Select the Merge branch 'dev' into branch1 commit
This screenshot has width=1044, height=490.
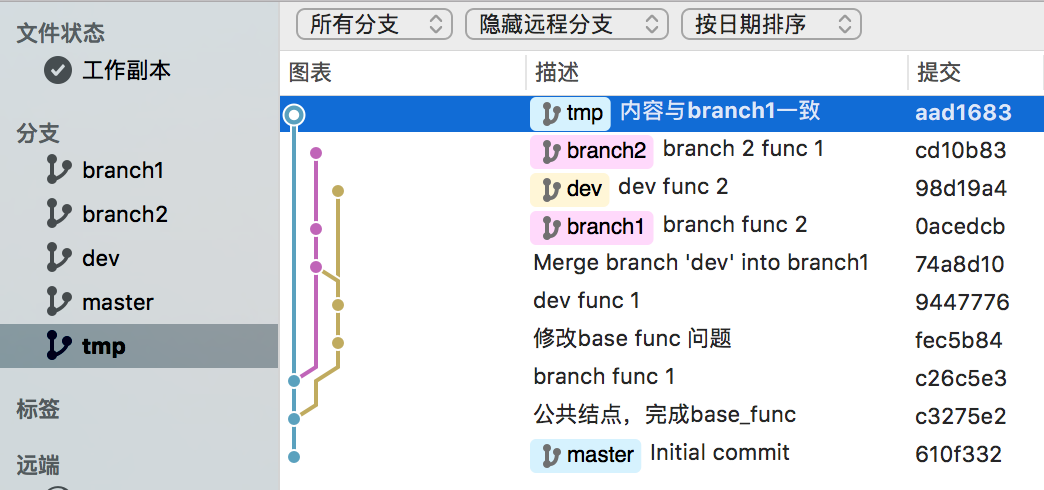pos(700,264)
